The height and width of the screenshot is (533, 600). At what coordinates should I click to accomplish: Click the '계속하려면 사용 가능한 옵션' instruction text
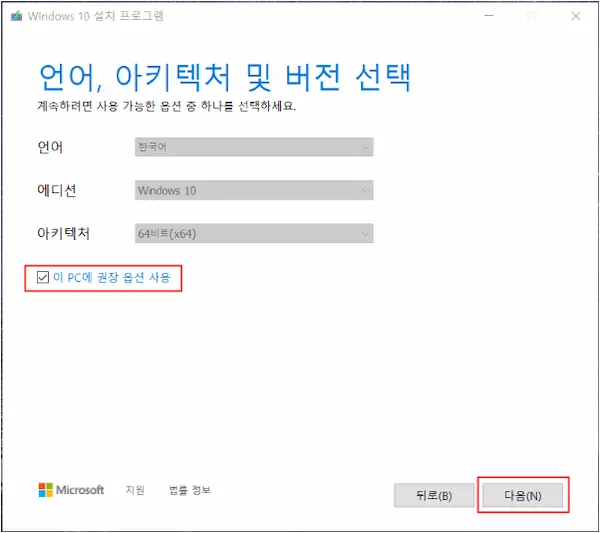click(x=166, y=106)
